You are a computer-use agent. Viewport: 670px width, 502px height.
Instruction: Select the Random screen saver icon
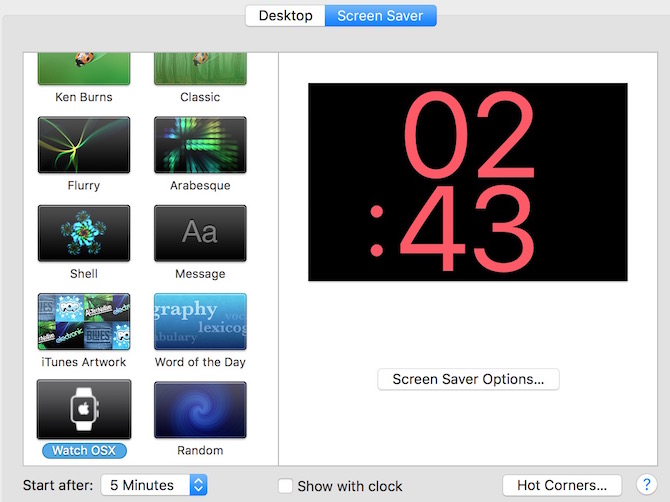[200, 409]
